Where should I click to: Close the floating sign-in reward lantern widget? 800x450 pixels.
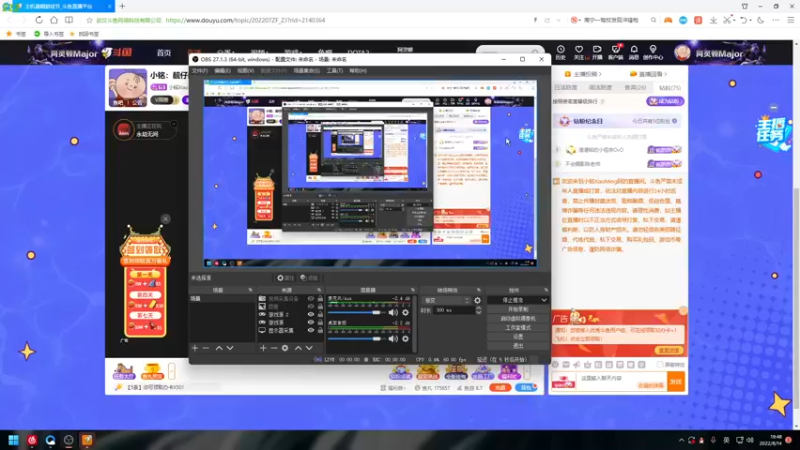165,219
